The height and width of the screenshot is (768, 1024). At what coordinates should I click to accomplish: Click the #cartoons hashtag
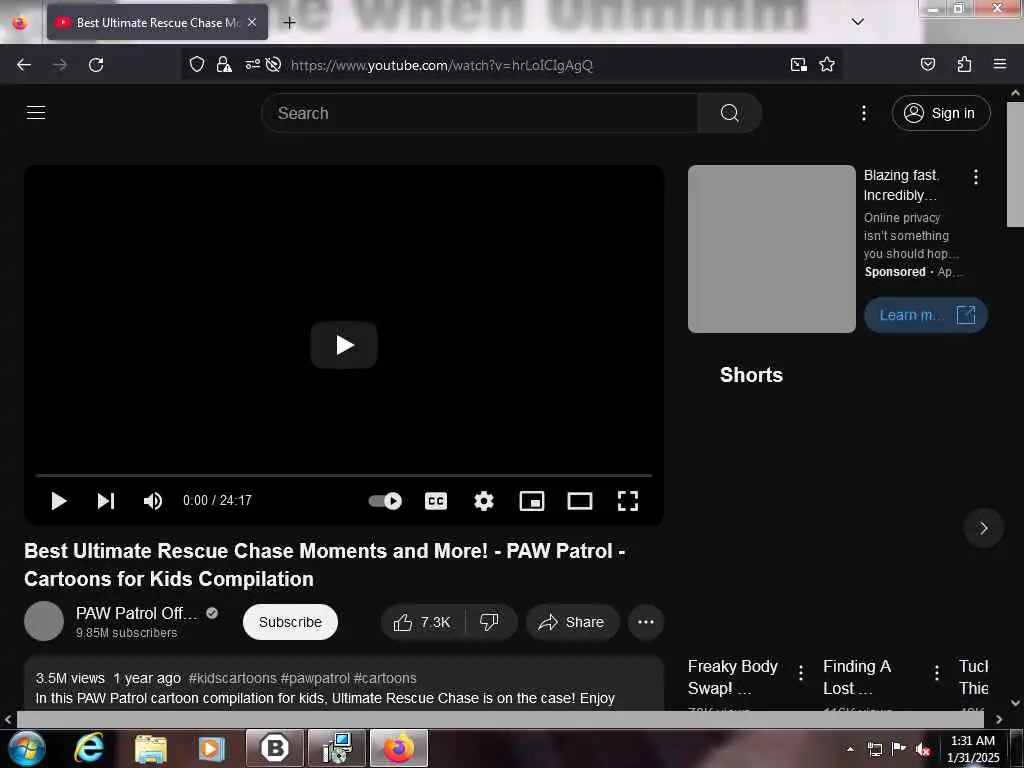click(385, 678)
